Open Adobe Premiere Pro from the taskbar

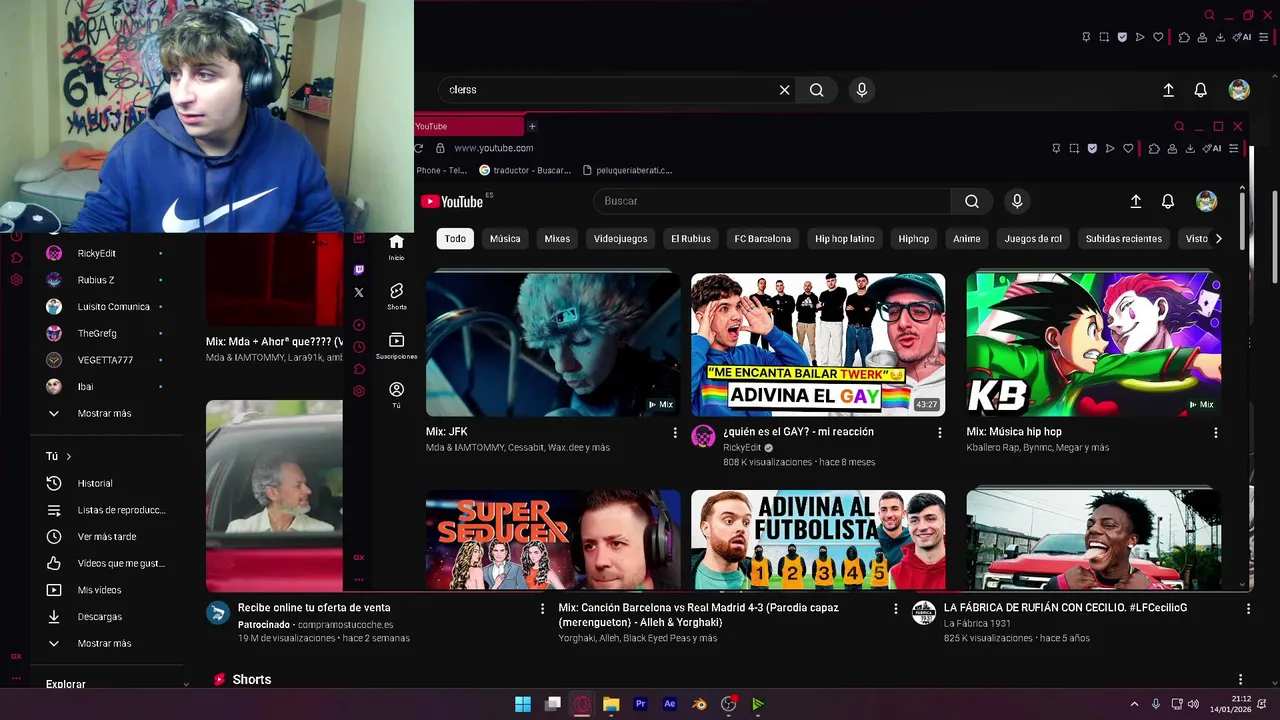point(641,704)
